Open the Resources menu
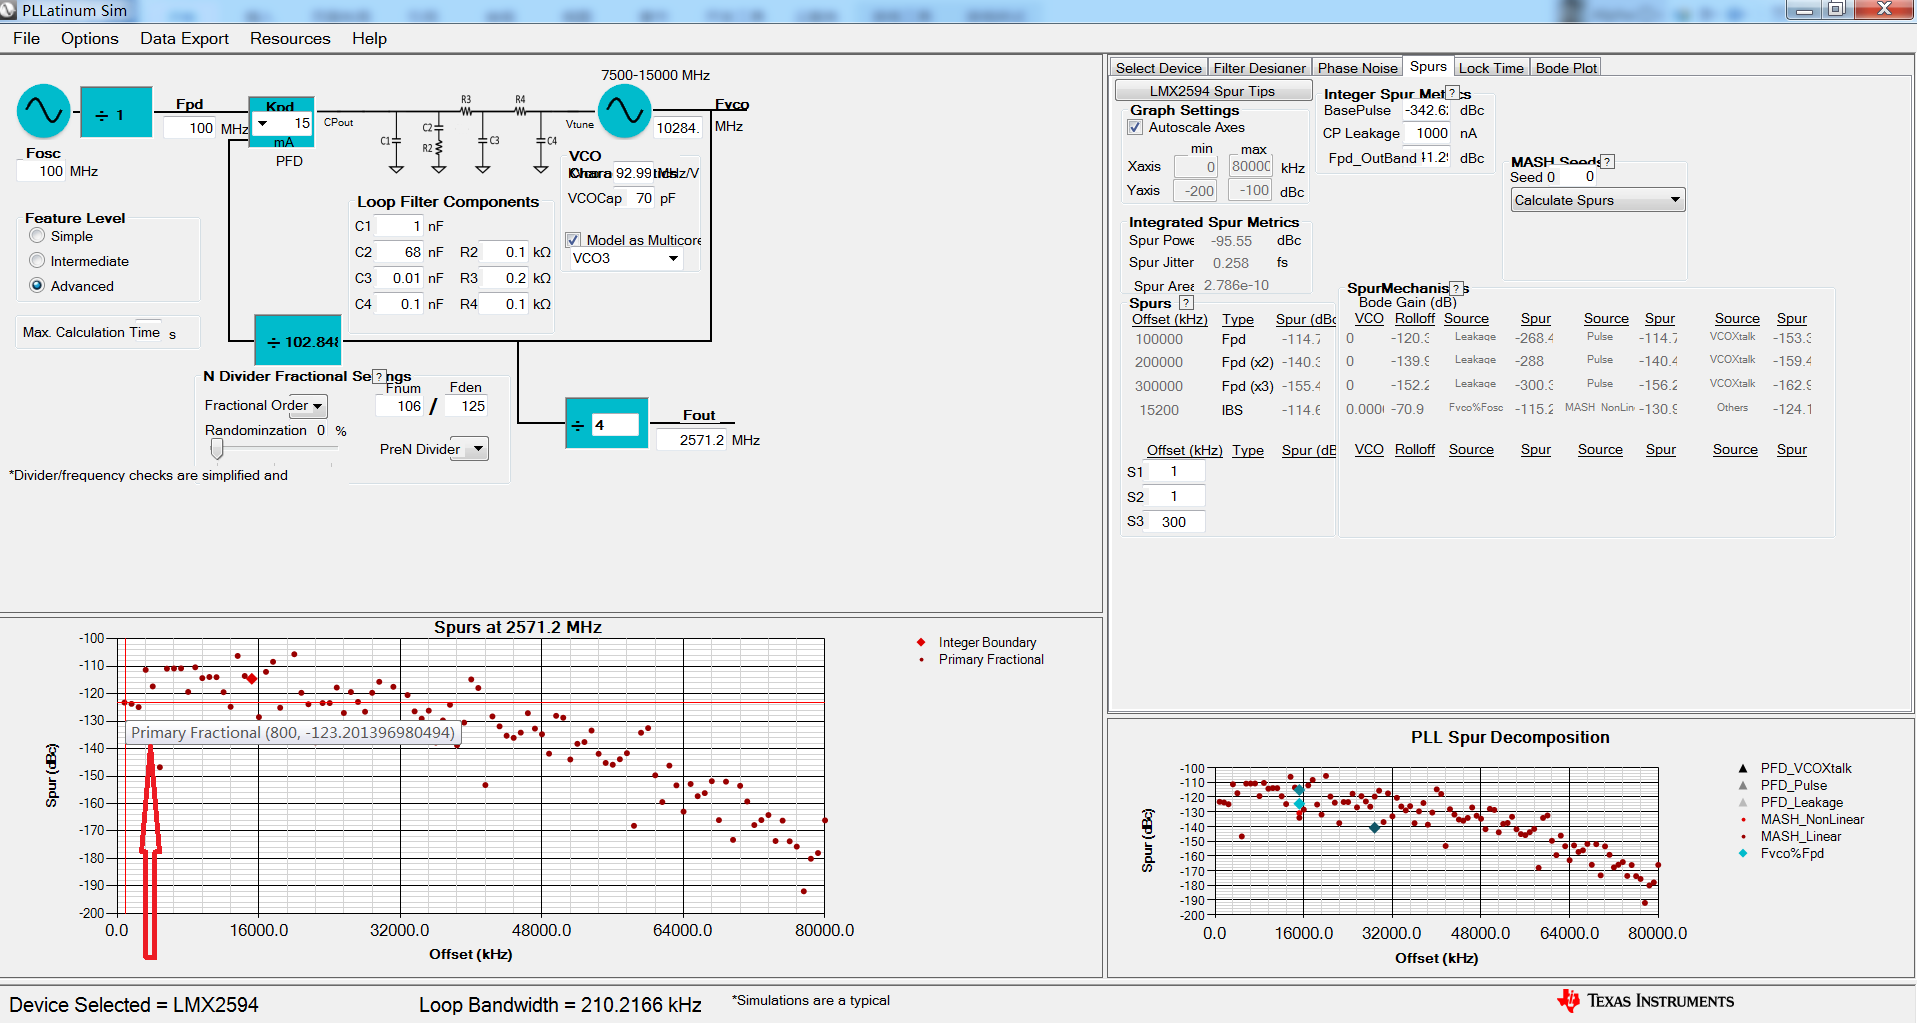 pos(290,38)
